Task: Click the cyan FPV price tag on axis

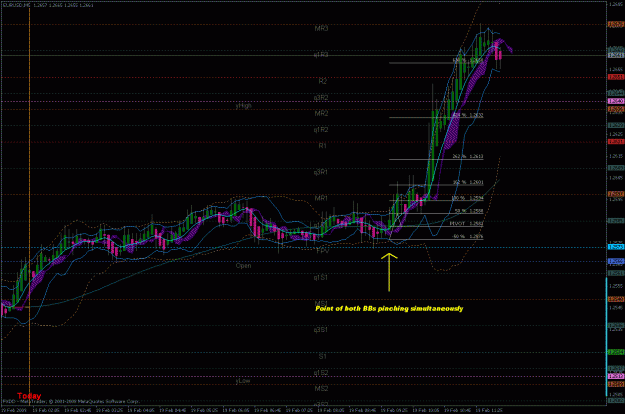Action: 616,247
